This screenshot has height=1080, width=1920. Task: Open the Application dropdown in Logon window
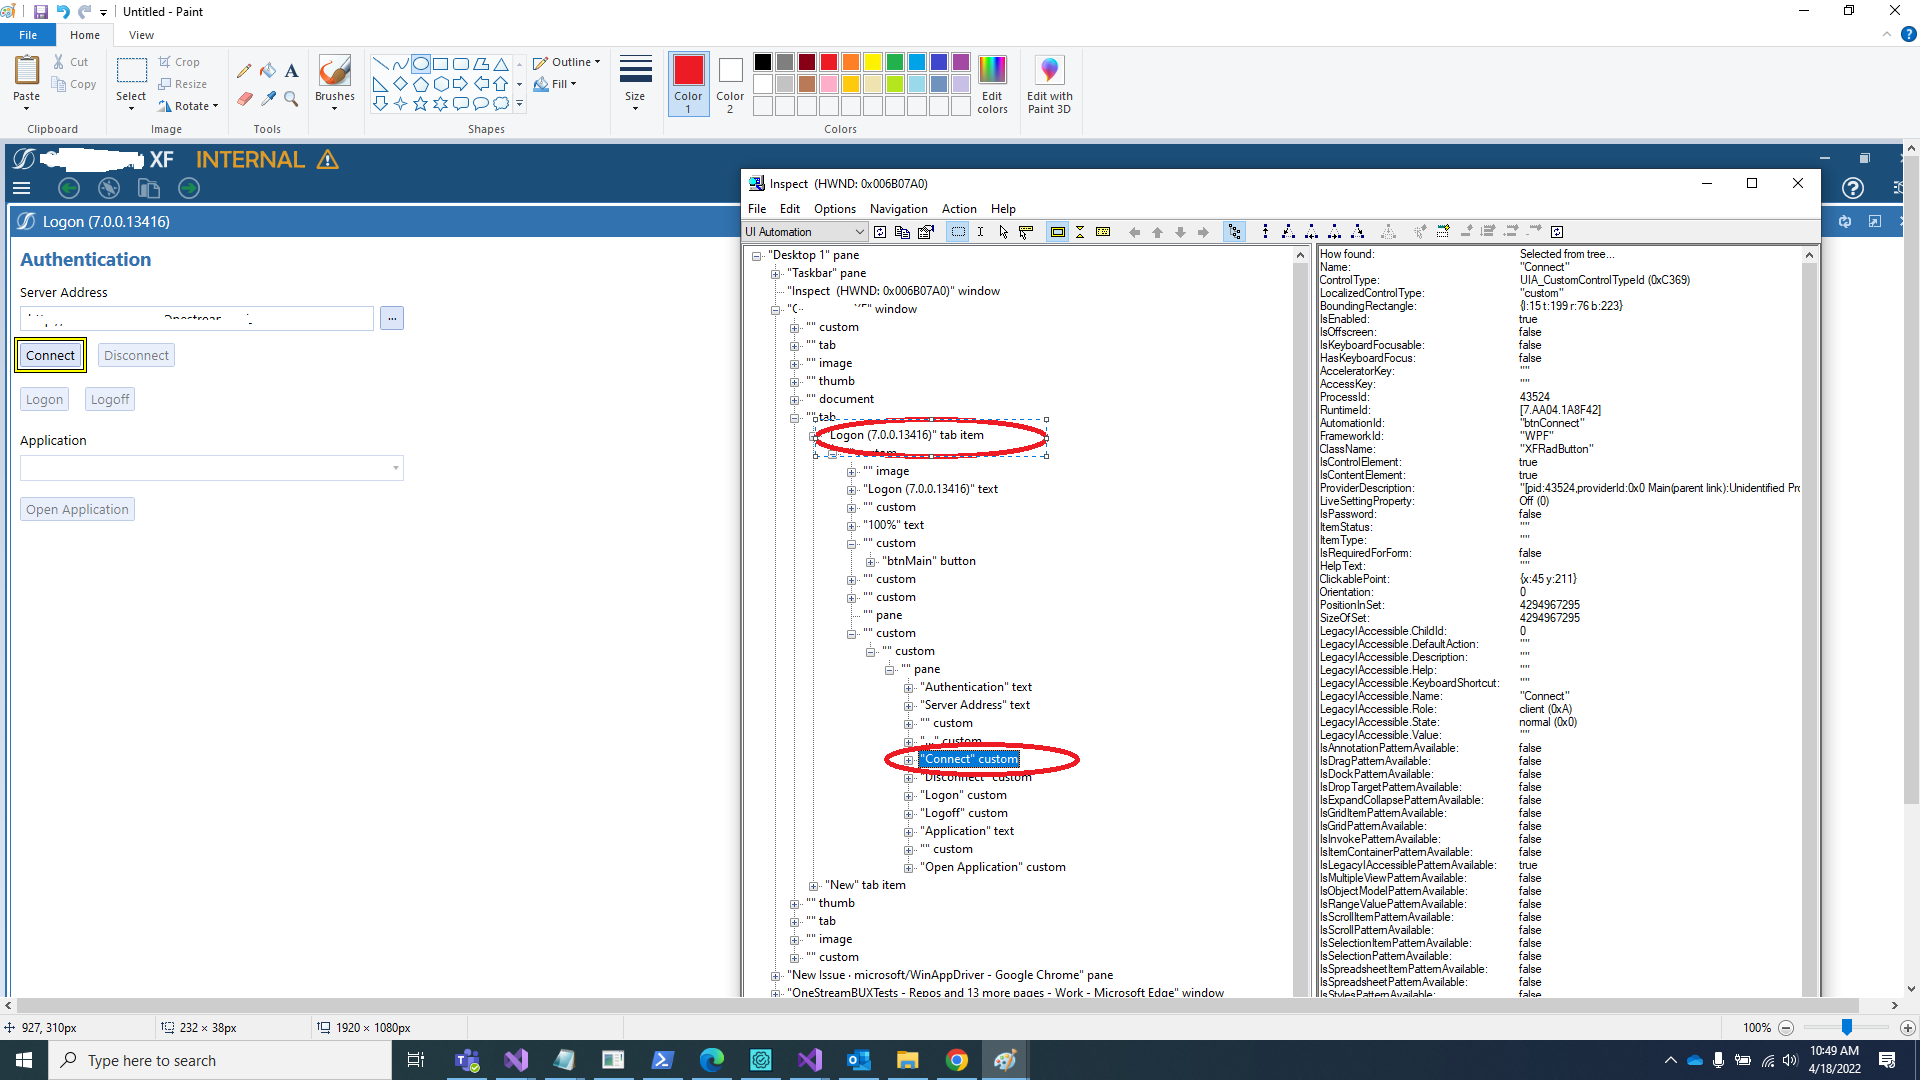(x=395, y=467)
